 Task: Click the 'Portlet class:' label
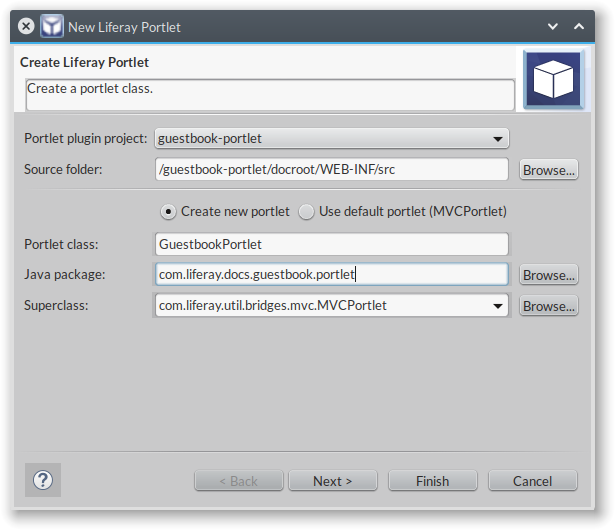point(61,244)
